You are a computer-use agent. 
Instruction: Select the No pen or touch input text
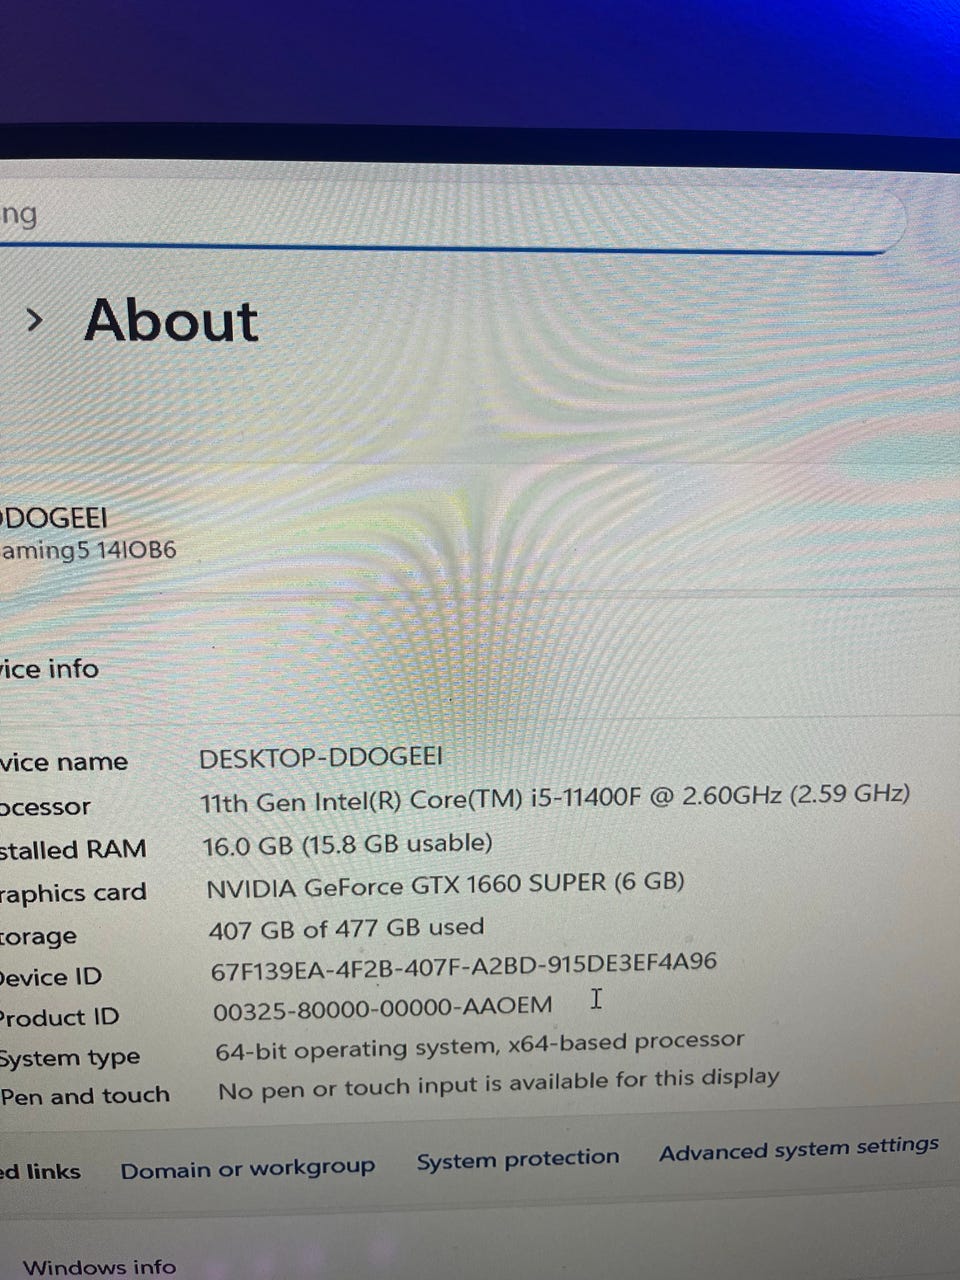(499, 1084)
